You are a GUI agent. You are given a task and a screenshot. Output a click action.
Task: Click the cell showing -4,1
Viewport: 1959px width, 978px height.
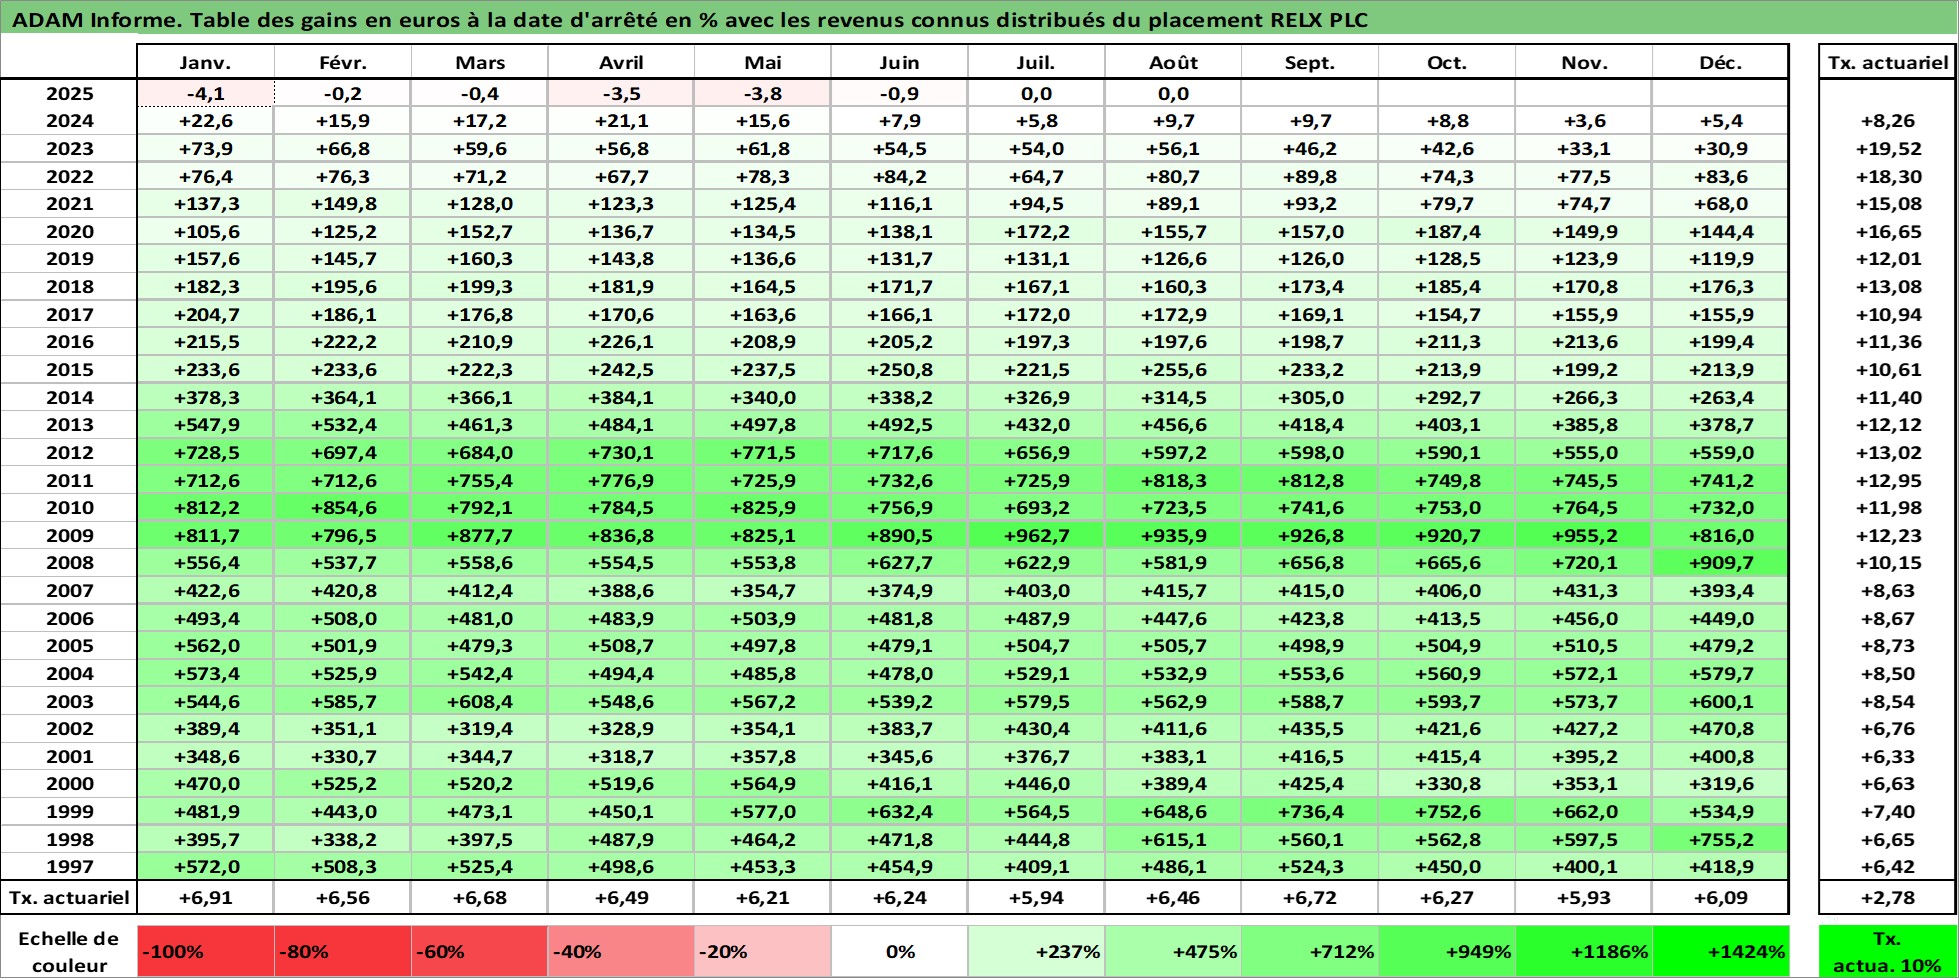[205, 93]
